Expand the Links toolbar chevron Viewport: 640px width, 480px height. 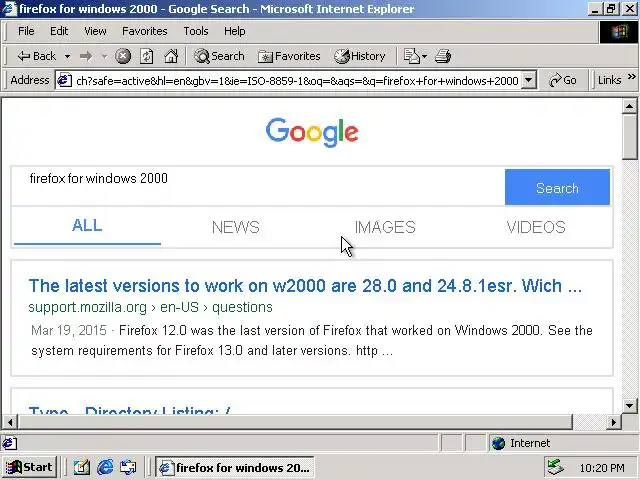pos(631,77)
